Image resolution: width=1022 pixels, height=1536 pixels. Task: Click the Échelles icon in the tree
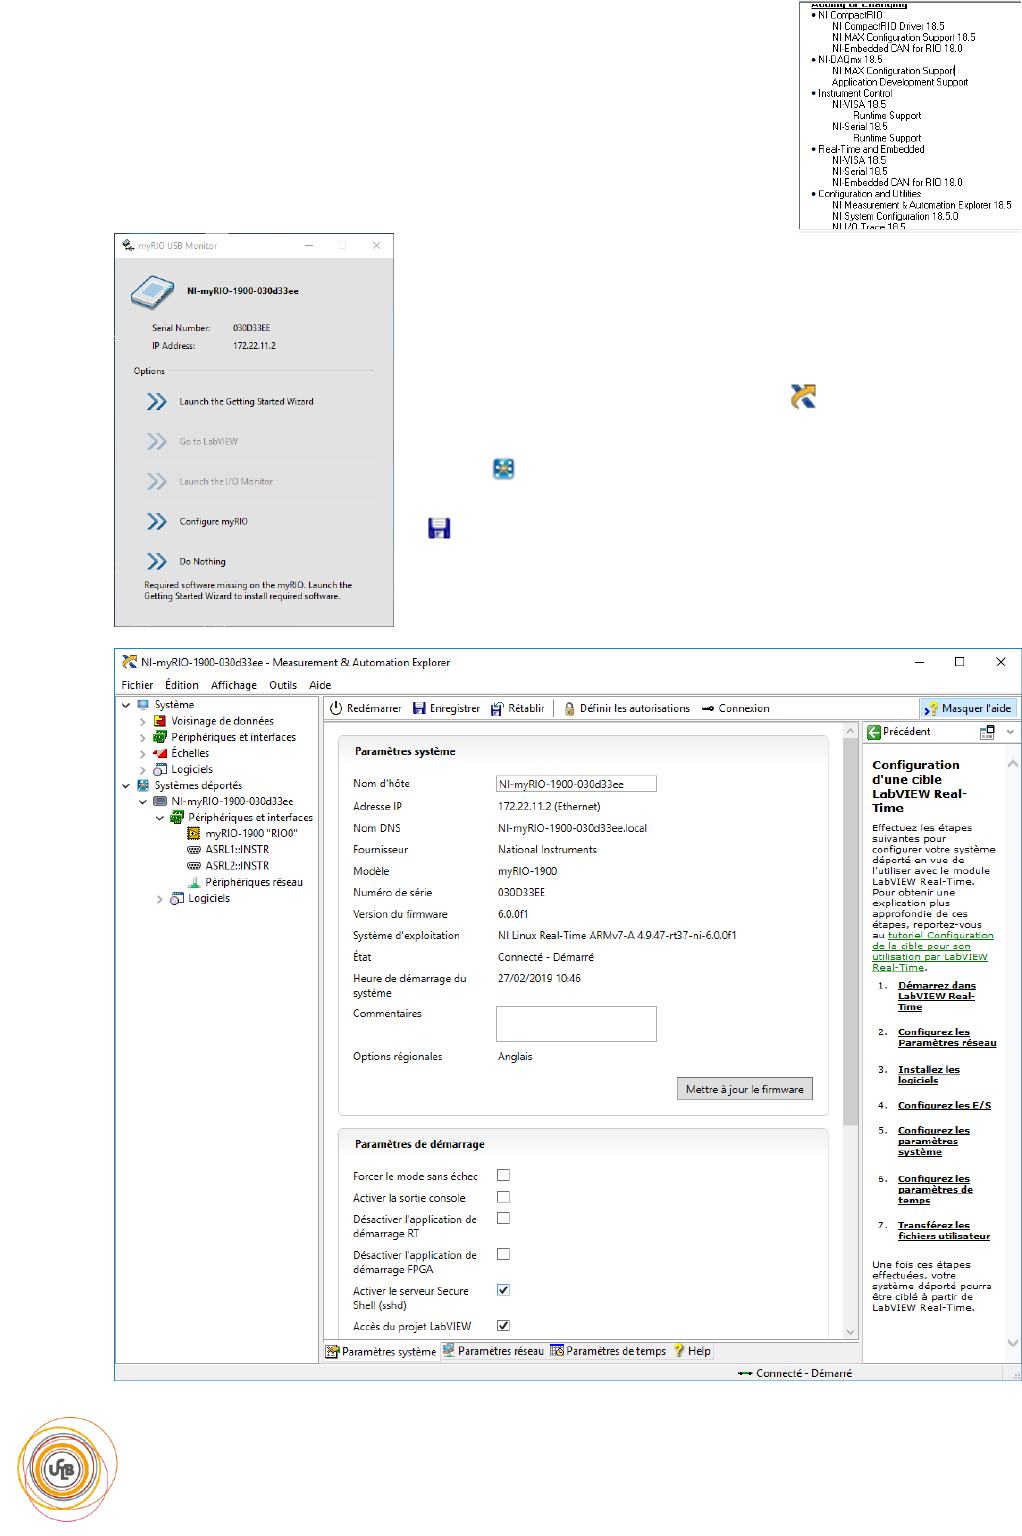[160, 753]
